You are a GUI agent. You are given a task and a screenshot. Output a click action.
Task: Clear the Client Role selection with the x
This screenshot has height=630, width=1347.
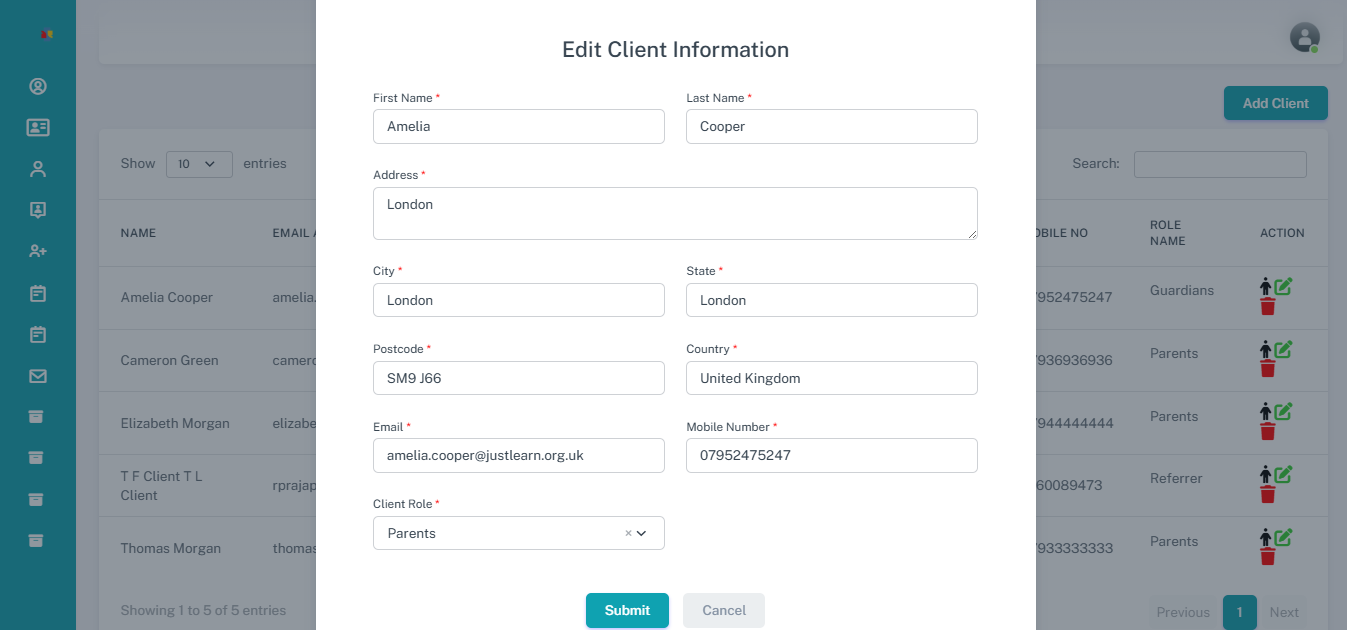[628, 533]
